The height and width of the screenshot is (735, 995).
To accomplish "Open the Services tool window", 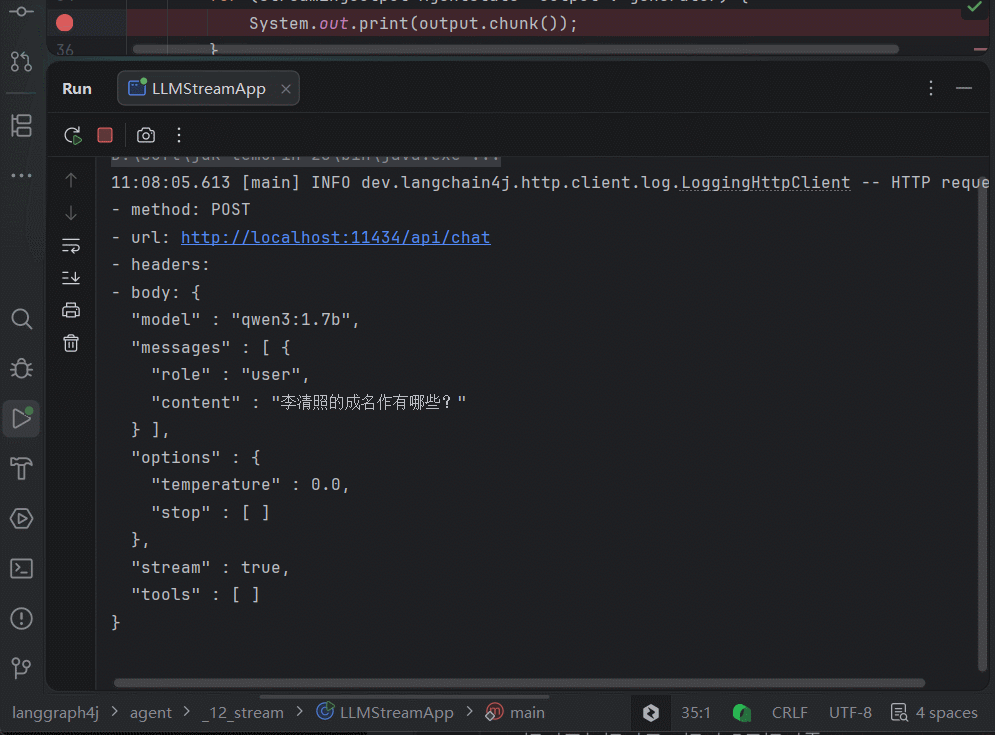I will pyautogui.click(x=21, y=519).
